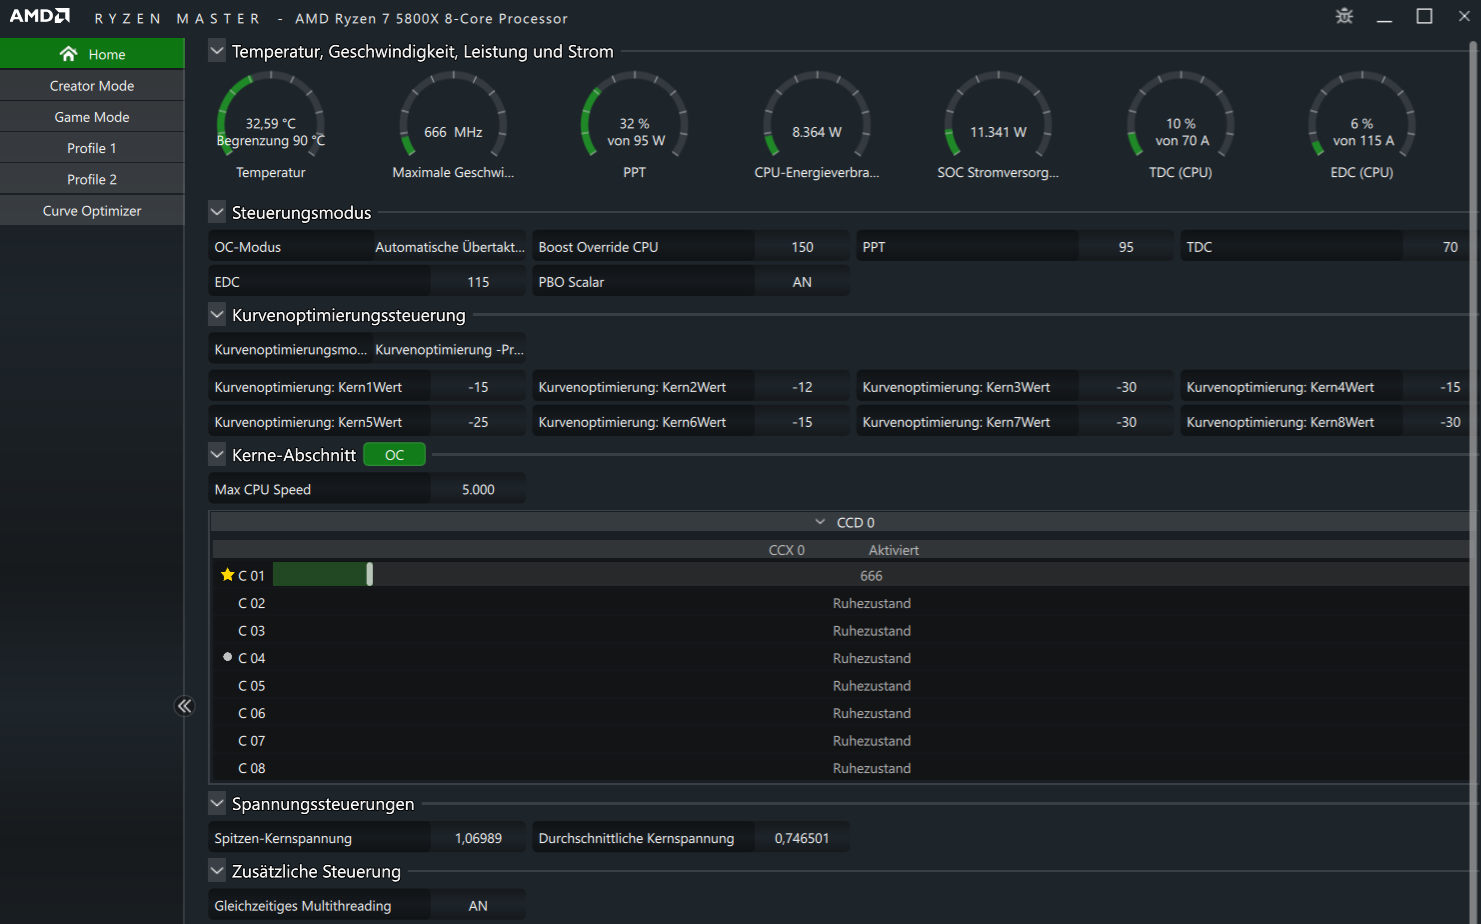The height and width of the screenshot is (924, 1481).
Task: Click the Kern6Wert value -15
Action: (x=802, y=422)
